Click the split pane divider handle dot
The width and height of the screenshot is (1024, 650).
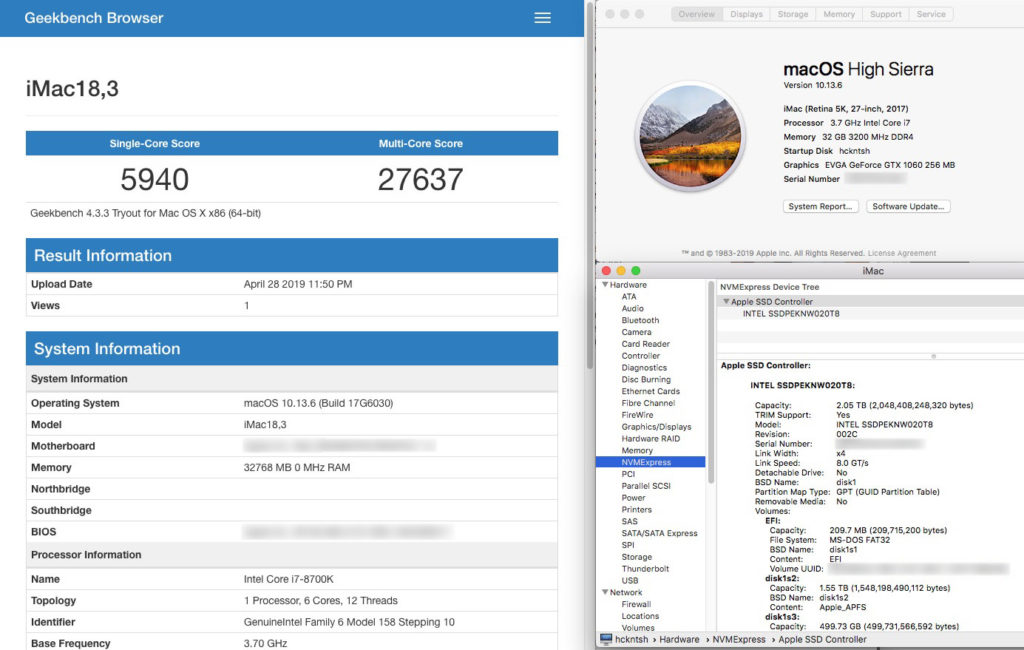933,356
